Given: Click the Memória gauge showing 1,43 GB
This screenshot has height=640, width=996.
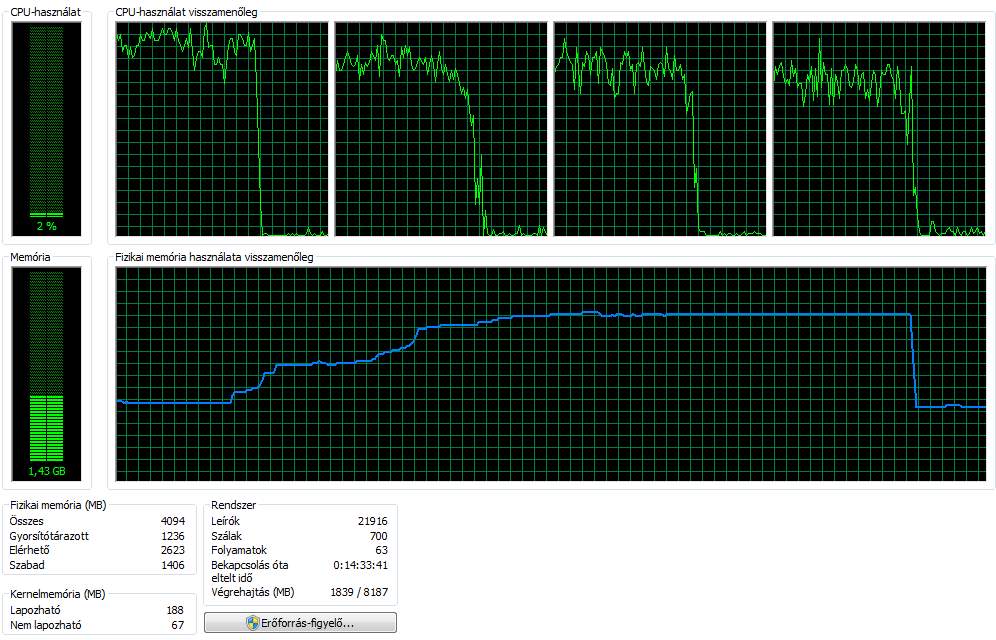Looking at the screenshot, I should click(46, 374).
